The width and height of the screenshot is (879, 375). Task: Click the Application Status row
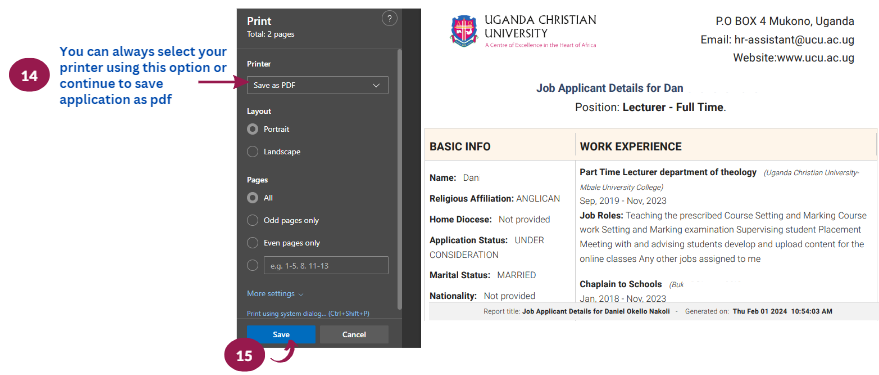pos(487,247)
